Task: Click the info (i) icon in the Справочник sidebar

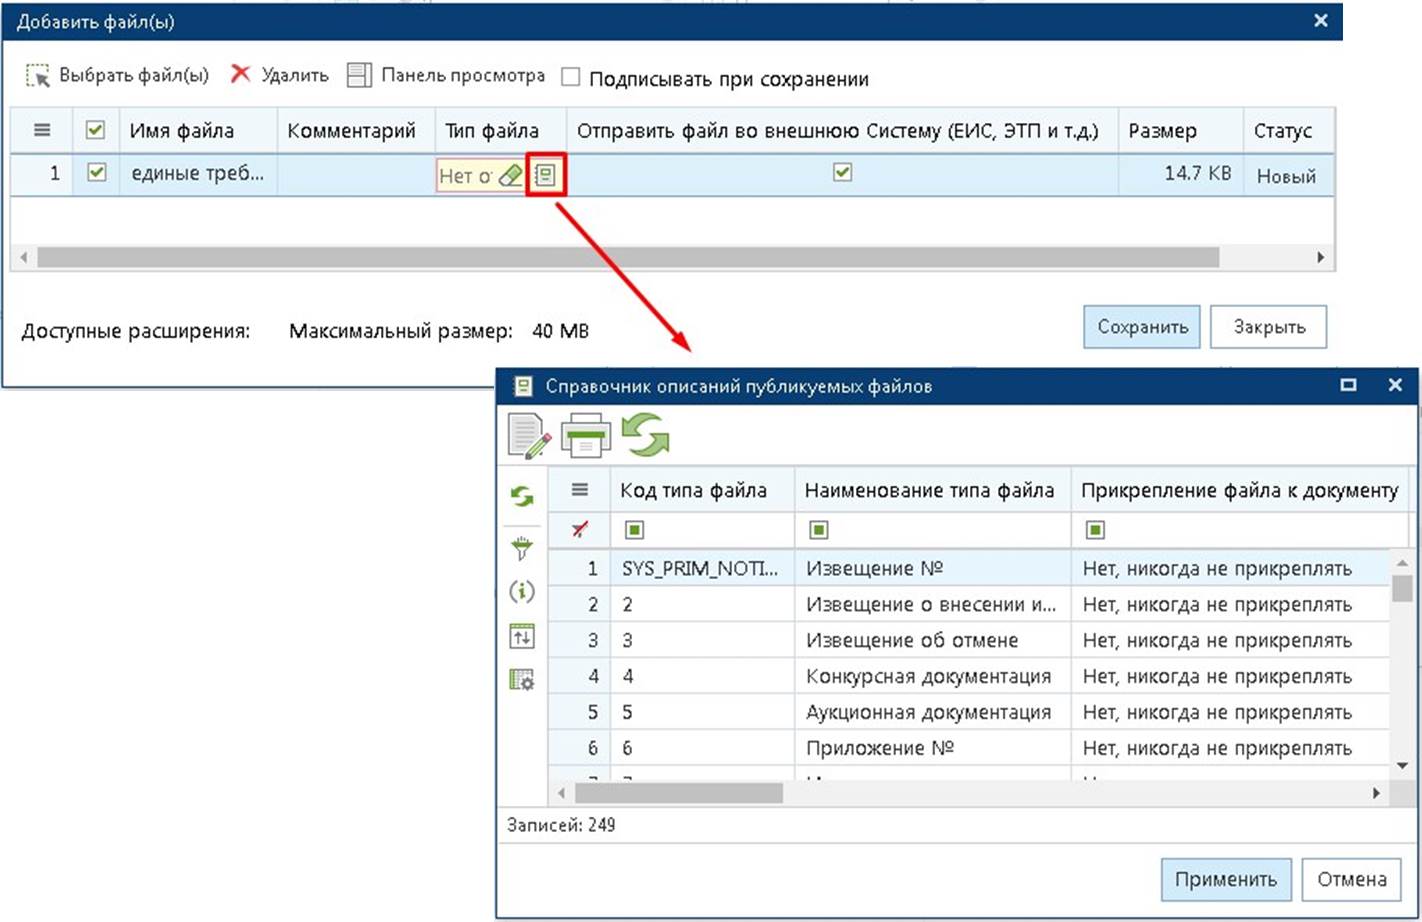Action: 522,591
